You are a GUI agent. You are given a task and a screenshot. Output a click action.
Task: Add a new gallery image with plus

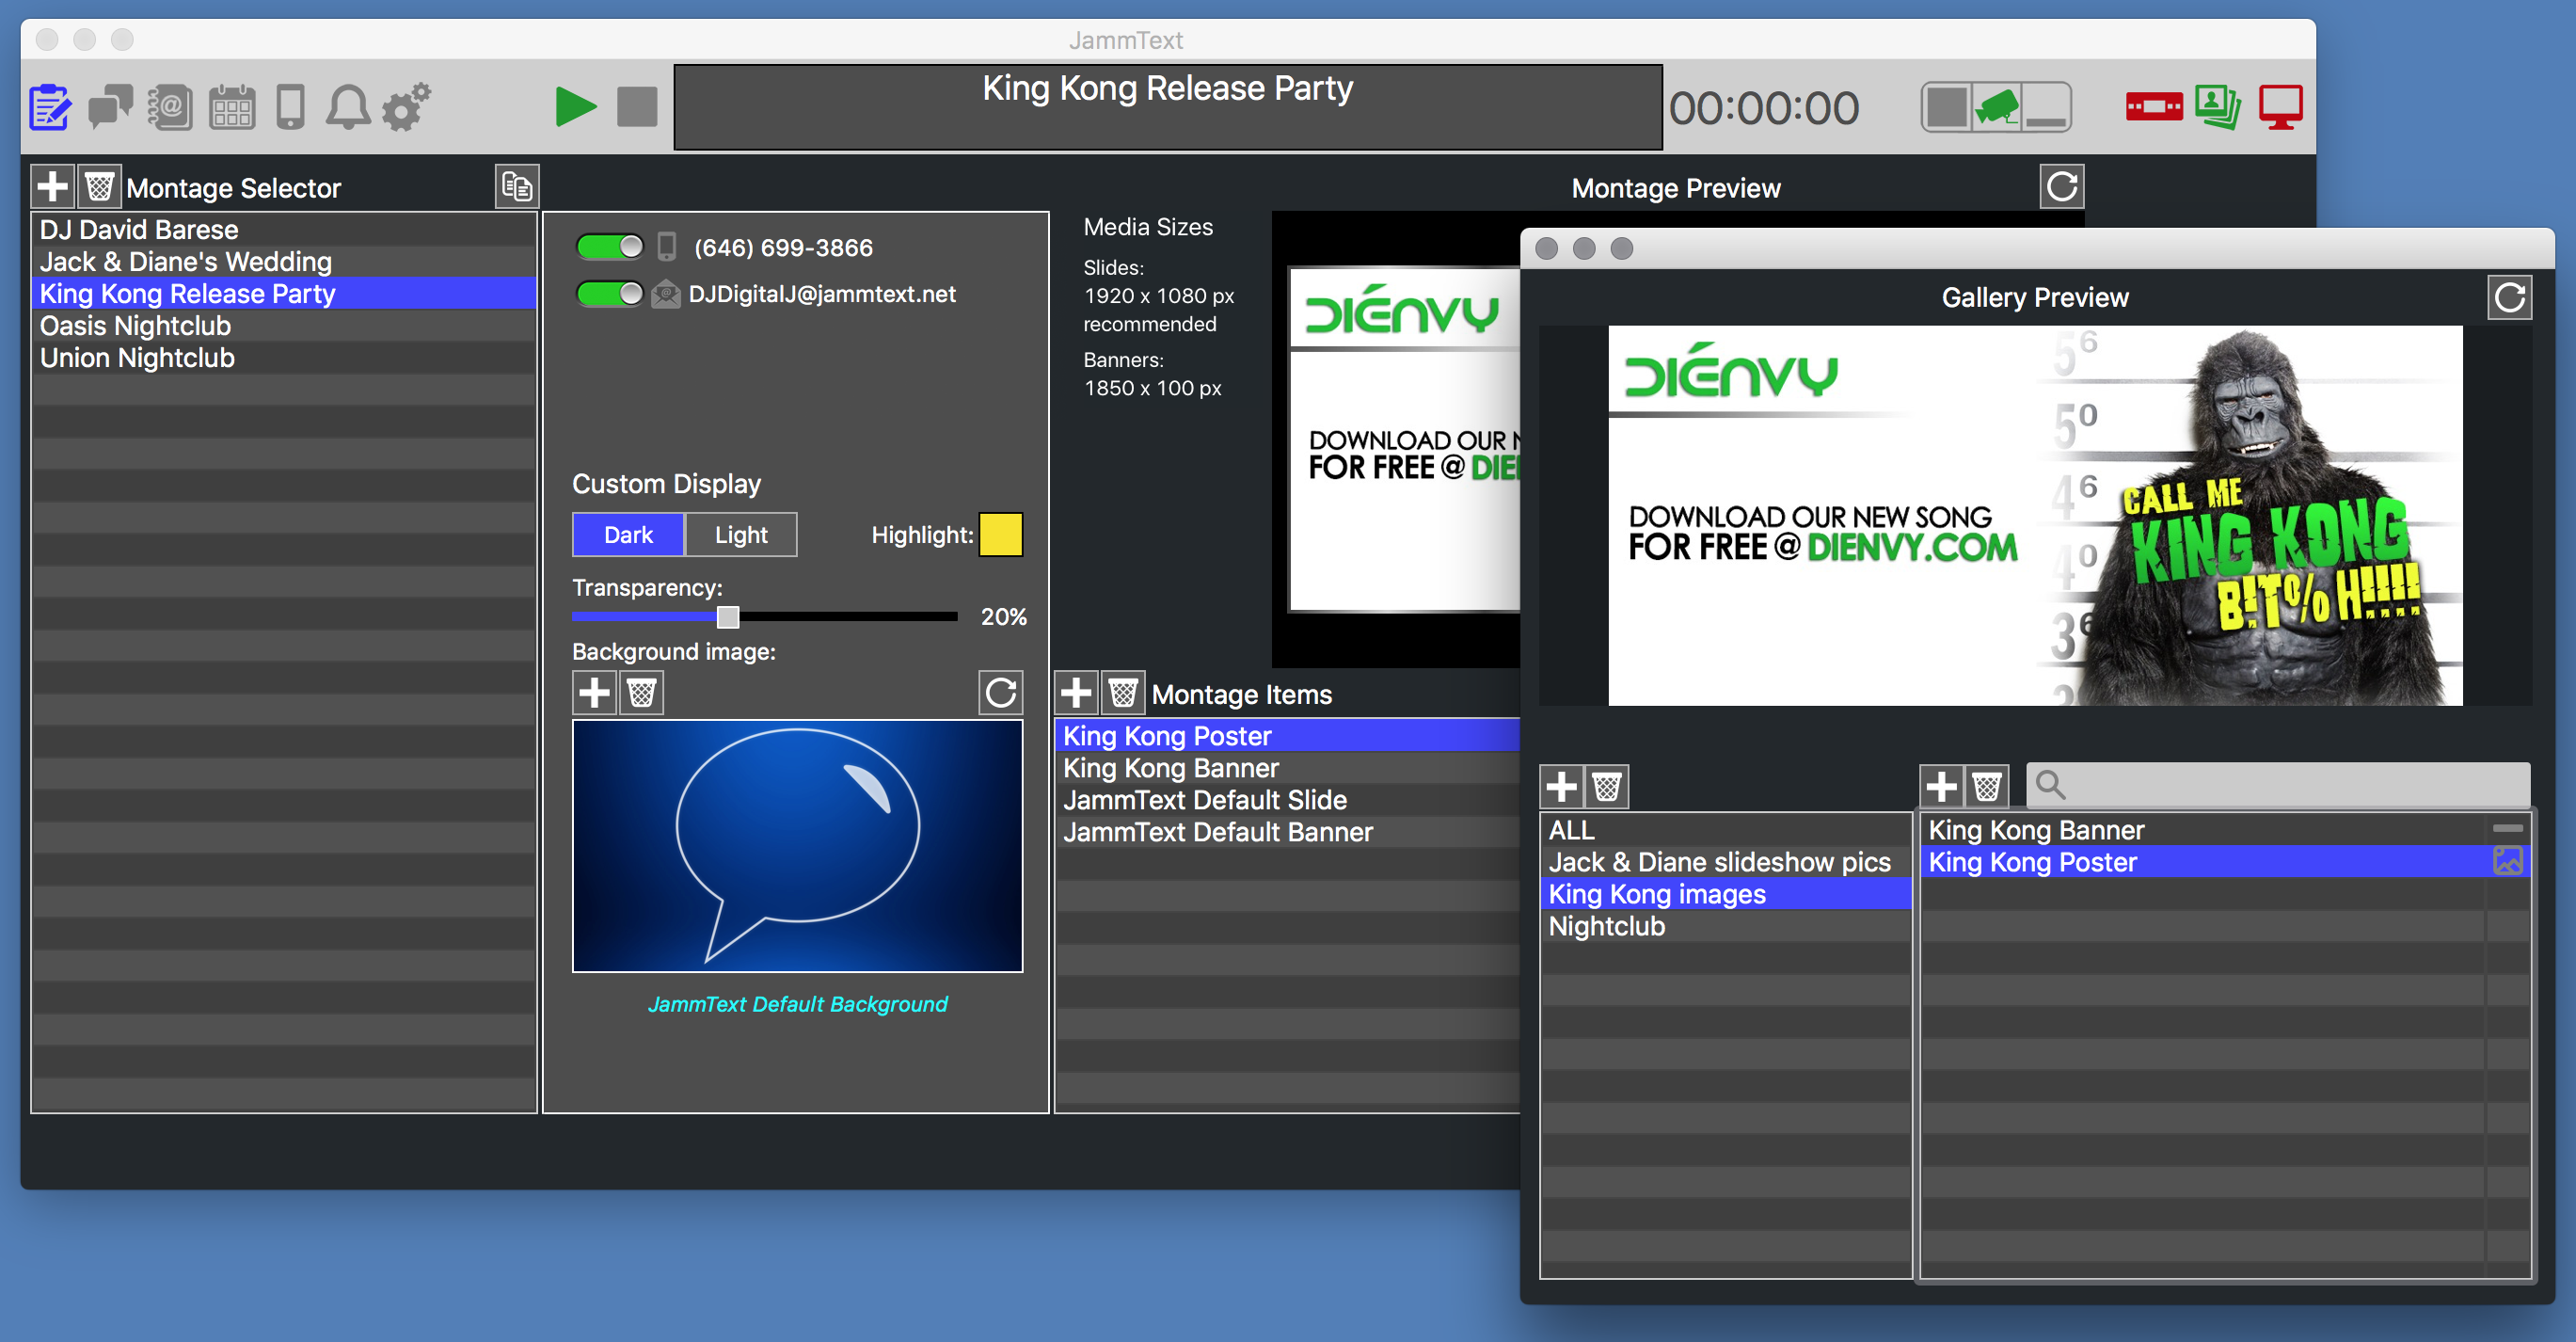[x=1941, y=787]
